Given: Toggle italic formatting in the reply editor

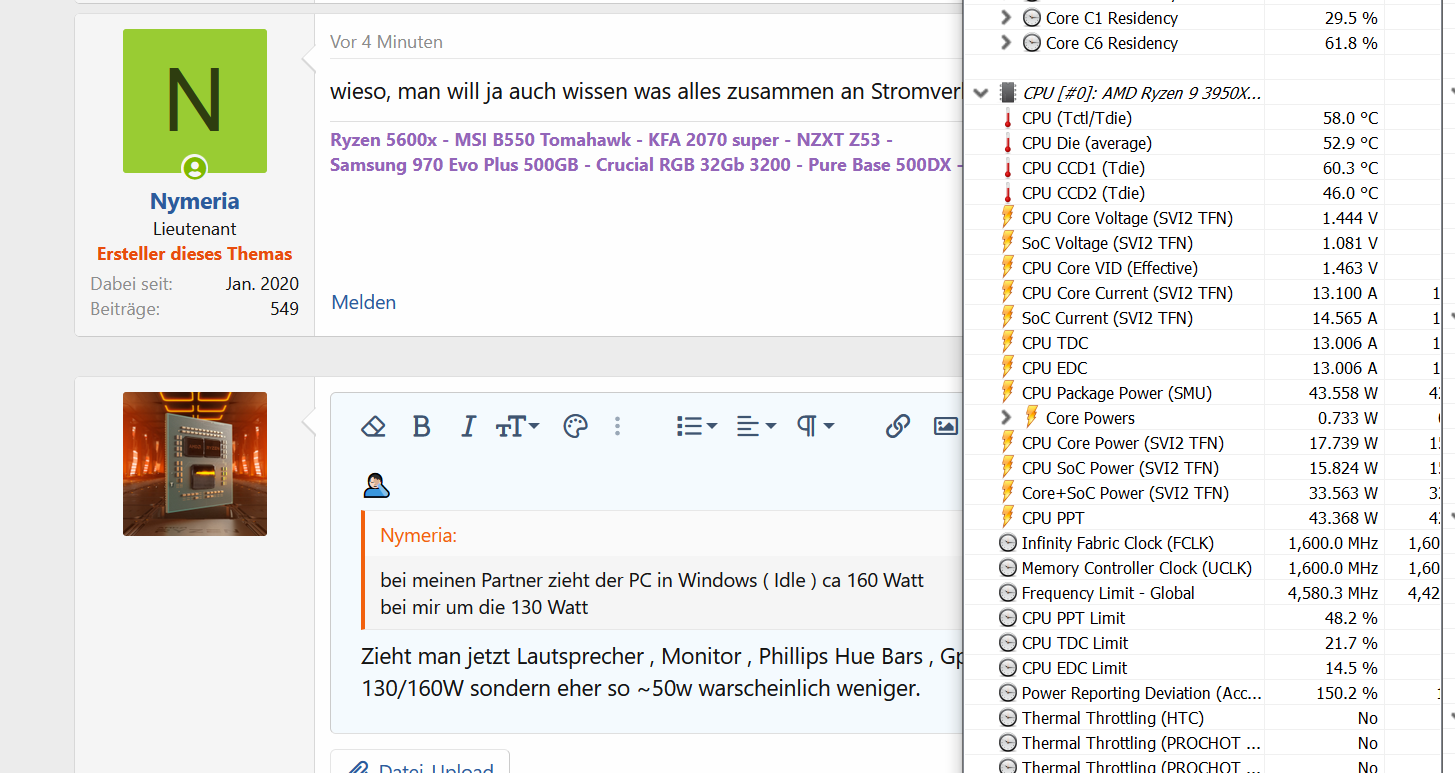Looking at the screenshot, I should click(468, 427).
